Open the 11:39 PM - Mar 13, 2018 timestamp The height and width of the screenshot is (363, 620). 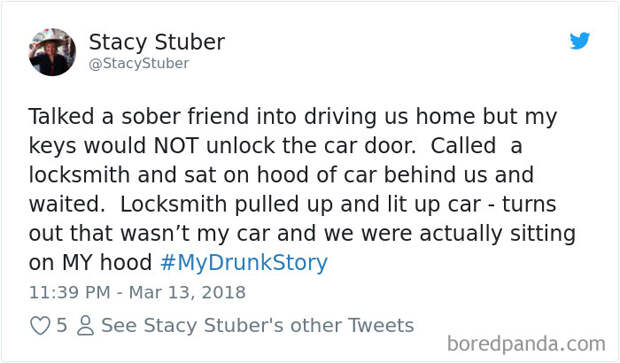click(137, 293)
